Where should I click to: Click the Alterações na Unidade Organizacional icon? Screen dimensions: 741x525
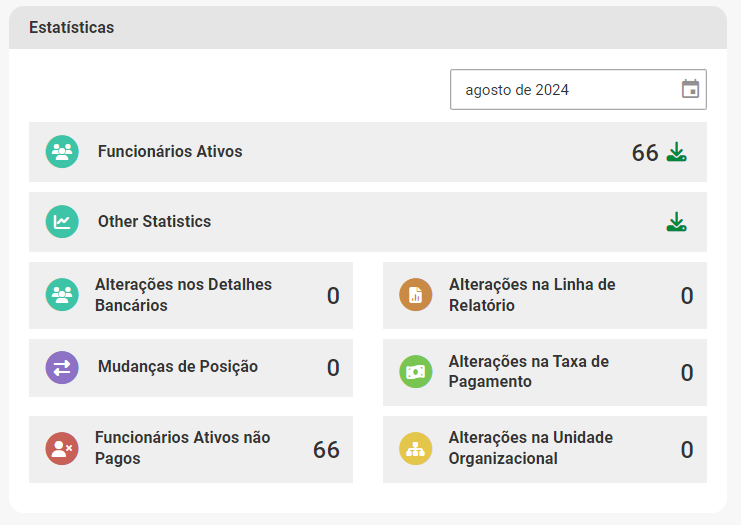(x=416, y=449)
